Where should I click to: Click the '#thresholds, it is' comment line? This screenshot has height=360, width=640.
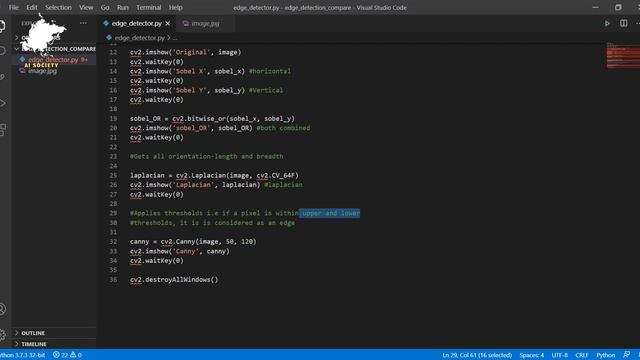click(212, 223)
